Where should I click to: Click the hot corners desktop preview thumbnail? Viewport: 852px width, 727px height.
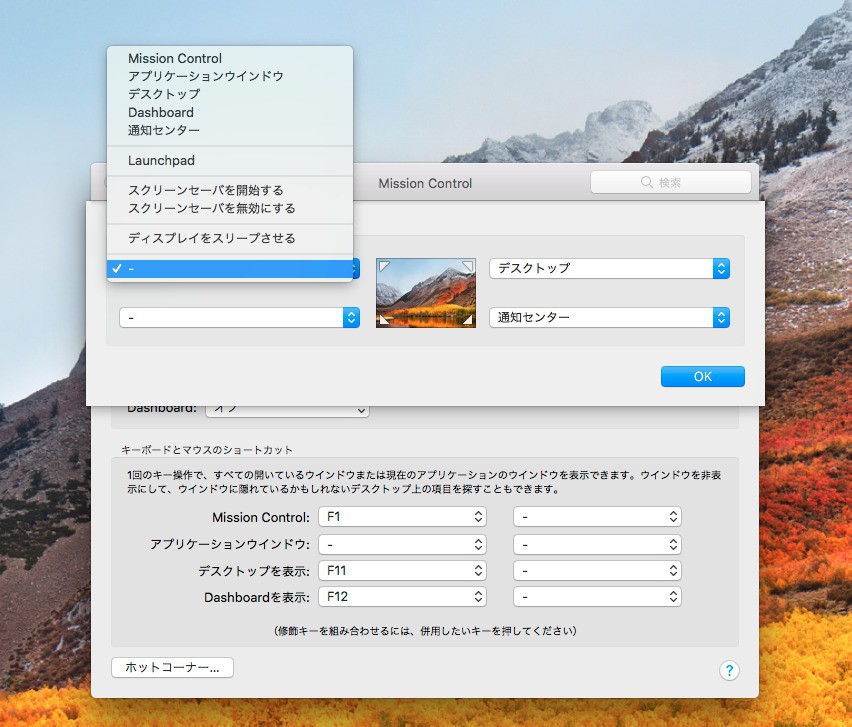(x=426, y=293)
